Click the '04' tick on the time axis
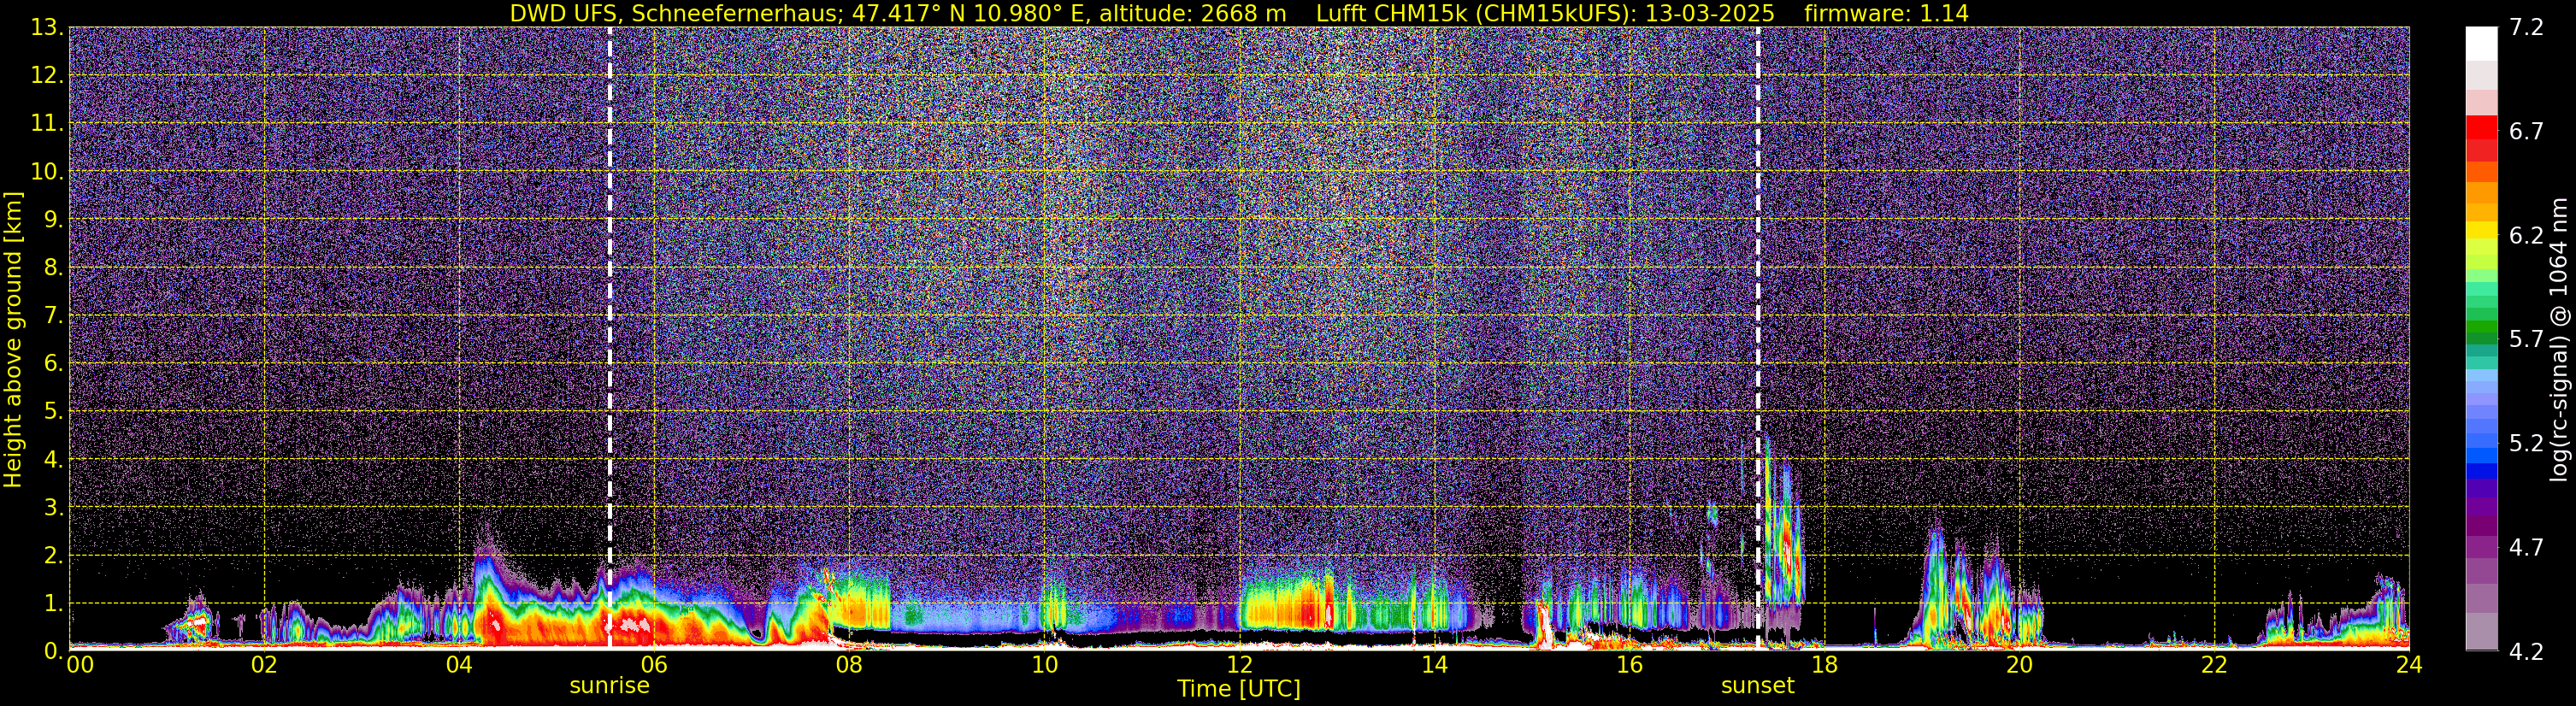Screen dimensions: 2576x706 [x=459, y=665]
